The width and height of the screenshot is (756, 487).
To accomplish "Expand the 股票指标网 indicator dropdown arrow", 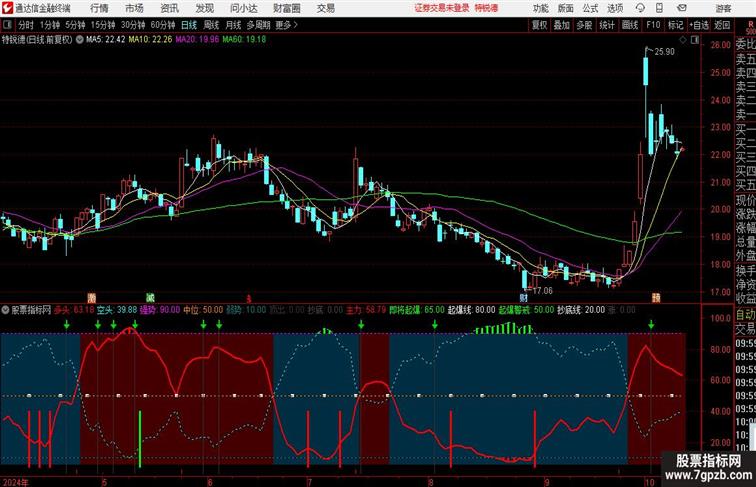I will 5,310.
